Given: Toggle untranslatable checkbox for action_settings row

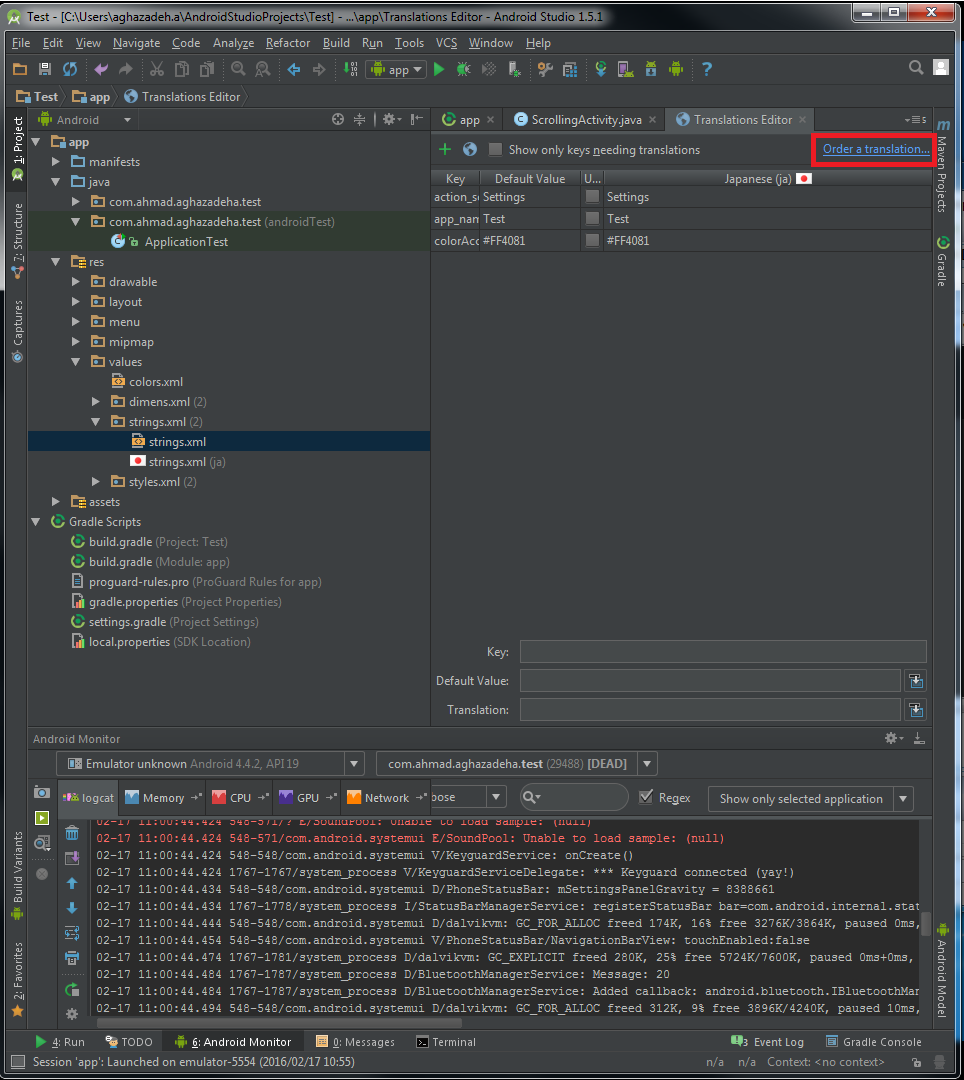Looking at the screenshot, I should (x=591, y=197).
